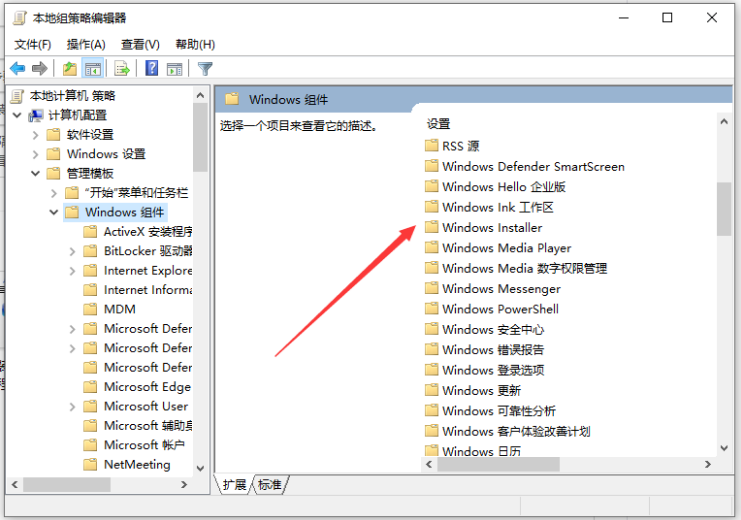741x520 pixels.
Task: Click the 计算机配置 computer icon
Action: click(x=36, y=115)
